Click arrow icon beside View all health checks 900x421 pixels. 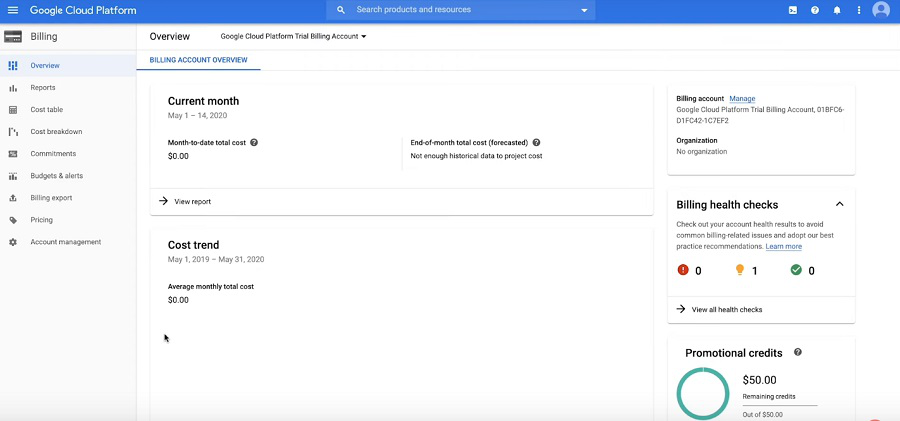[681, 309]
